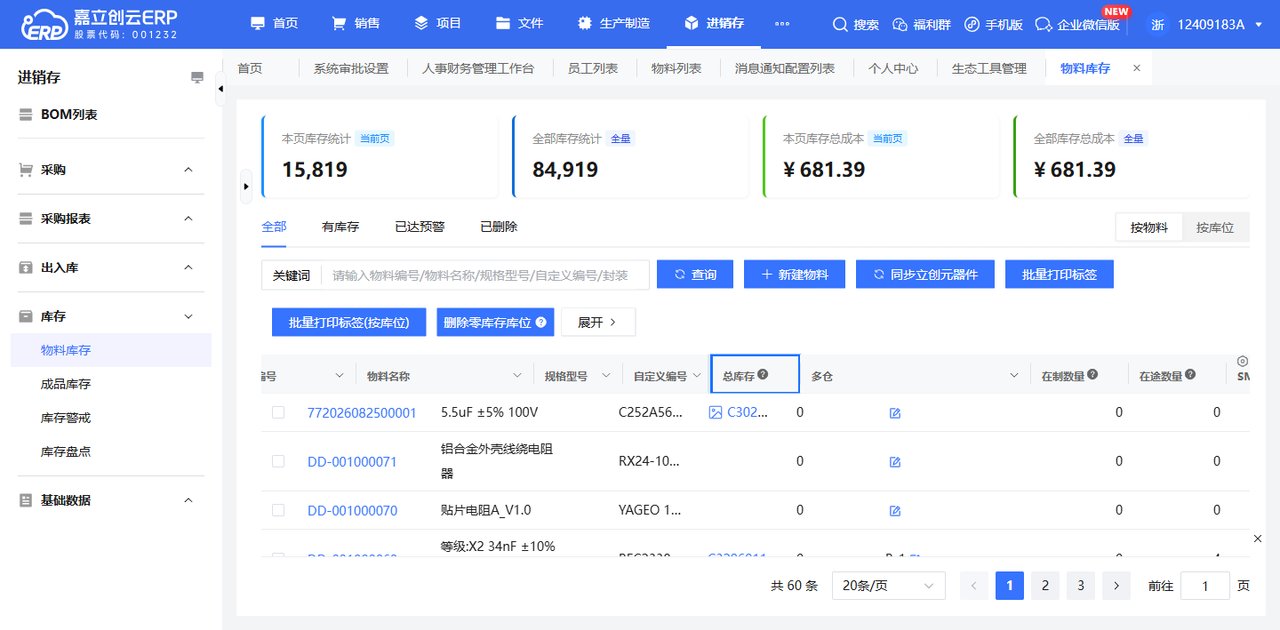
Task: Select the 进销存 navigation menu
Action: (x=713, y=23)
